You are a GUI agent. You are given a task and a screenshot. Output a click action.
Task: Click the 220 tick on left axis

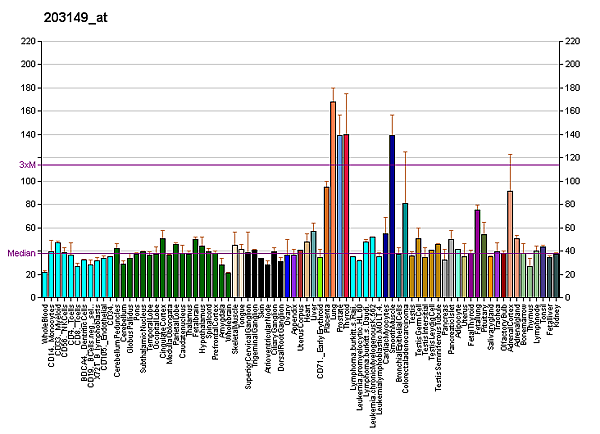coord(28,41)
